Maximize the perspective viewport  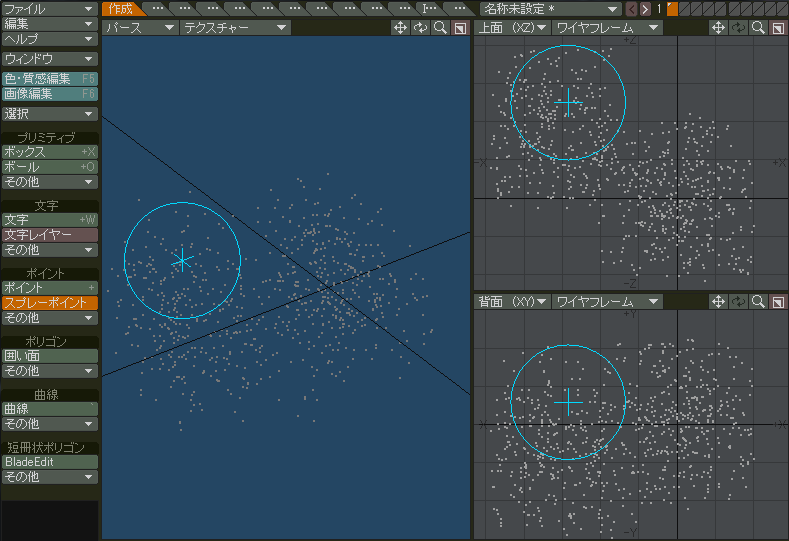click(x=460, y=28)
